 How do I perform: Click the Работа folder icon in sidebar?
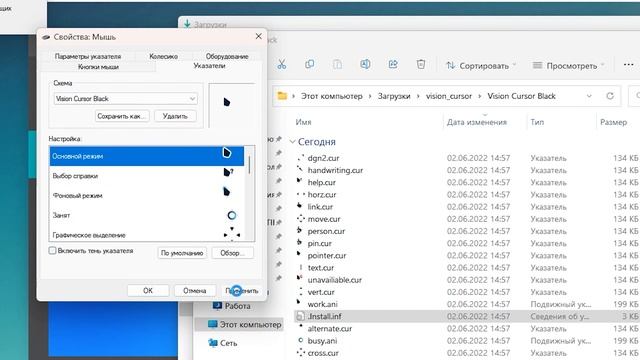pos(218,306)
